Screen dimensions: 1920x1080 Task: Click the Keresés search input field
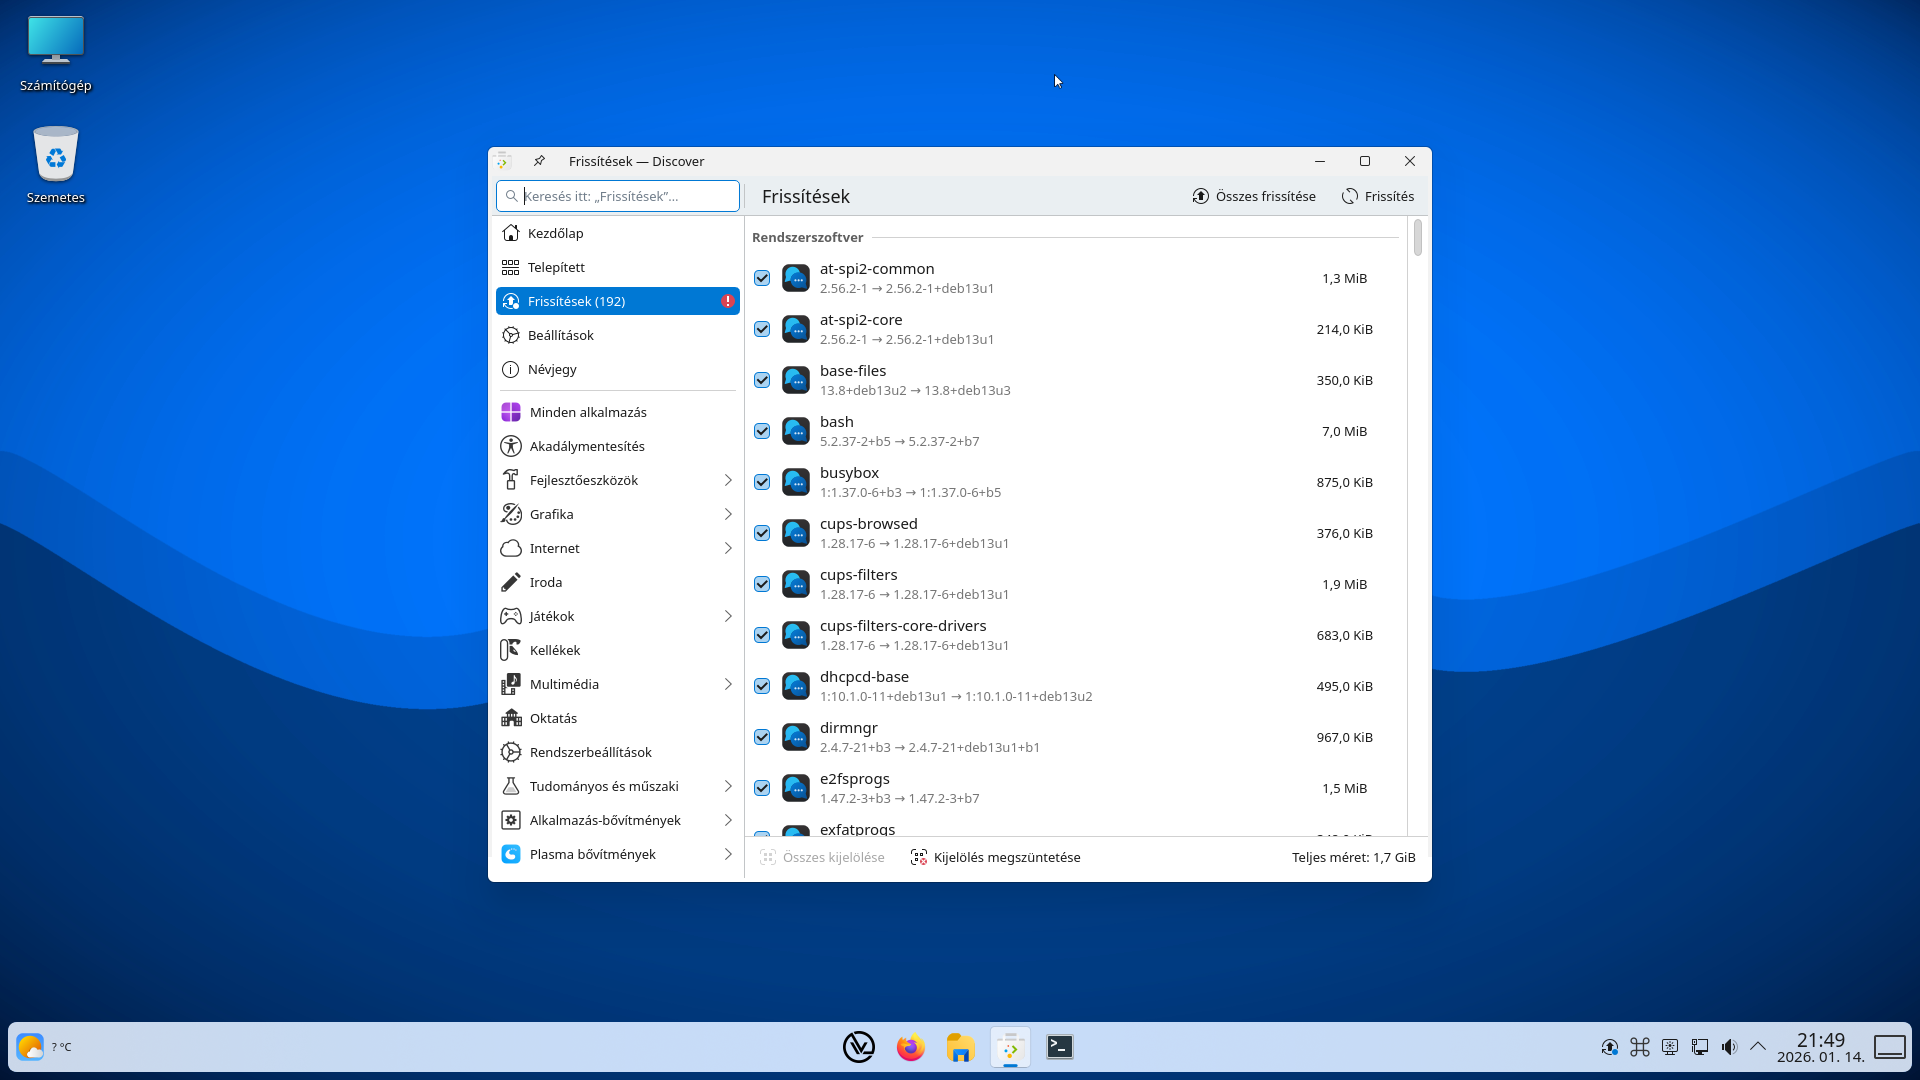click(x=628, y=196)
